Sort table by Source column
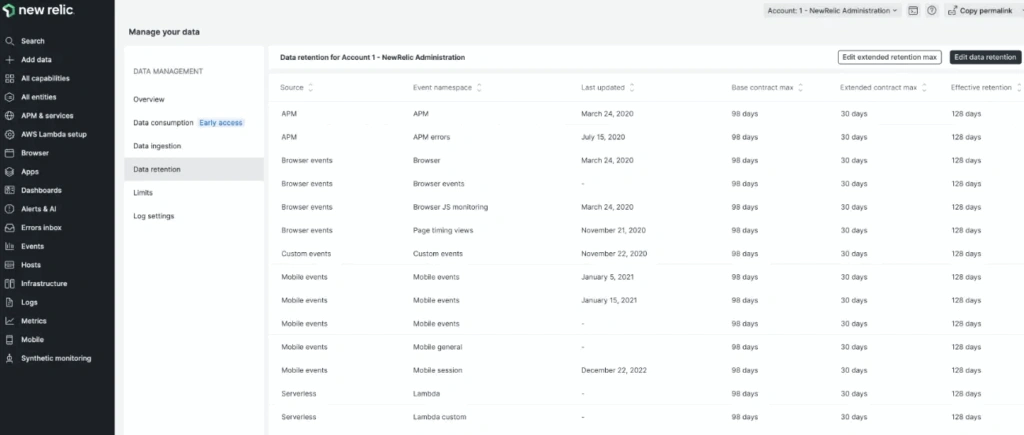1024x435 pixels. pyautogui.click(x=310, y=88)
